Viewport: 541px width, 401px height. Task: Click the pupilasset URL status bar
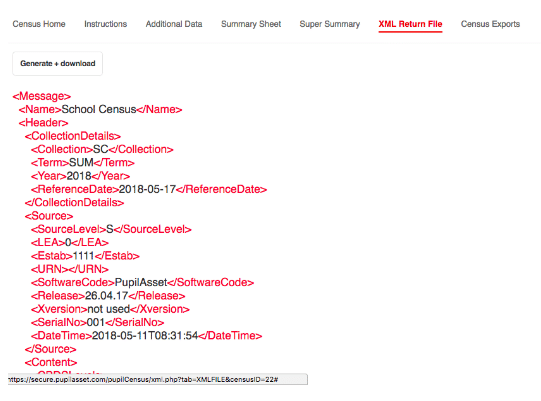tap(158, 380)
